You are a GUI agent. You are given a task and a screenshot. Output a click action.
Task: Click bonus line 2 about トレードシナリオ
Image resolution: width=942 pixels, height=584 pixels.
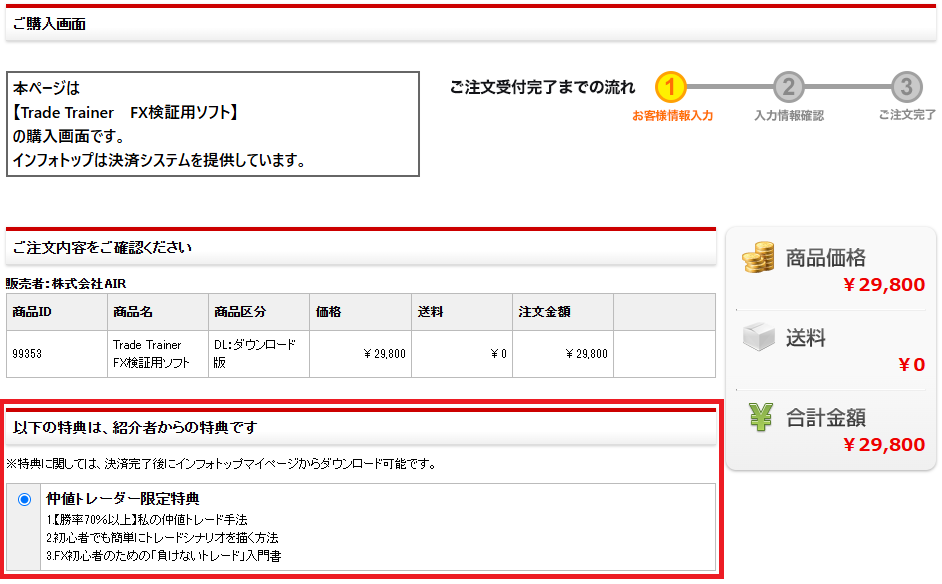pos(162,538)
